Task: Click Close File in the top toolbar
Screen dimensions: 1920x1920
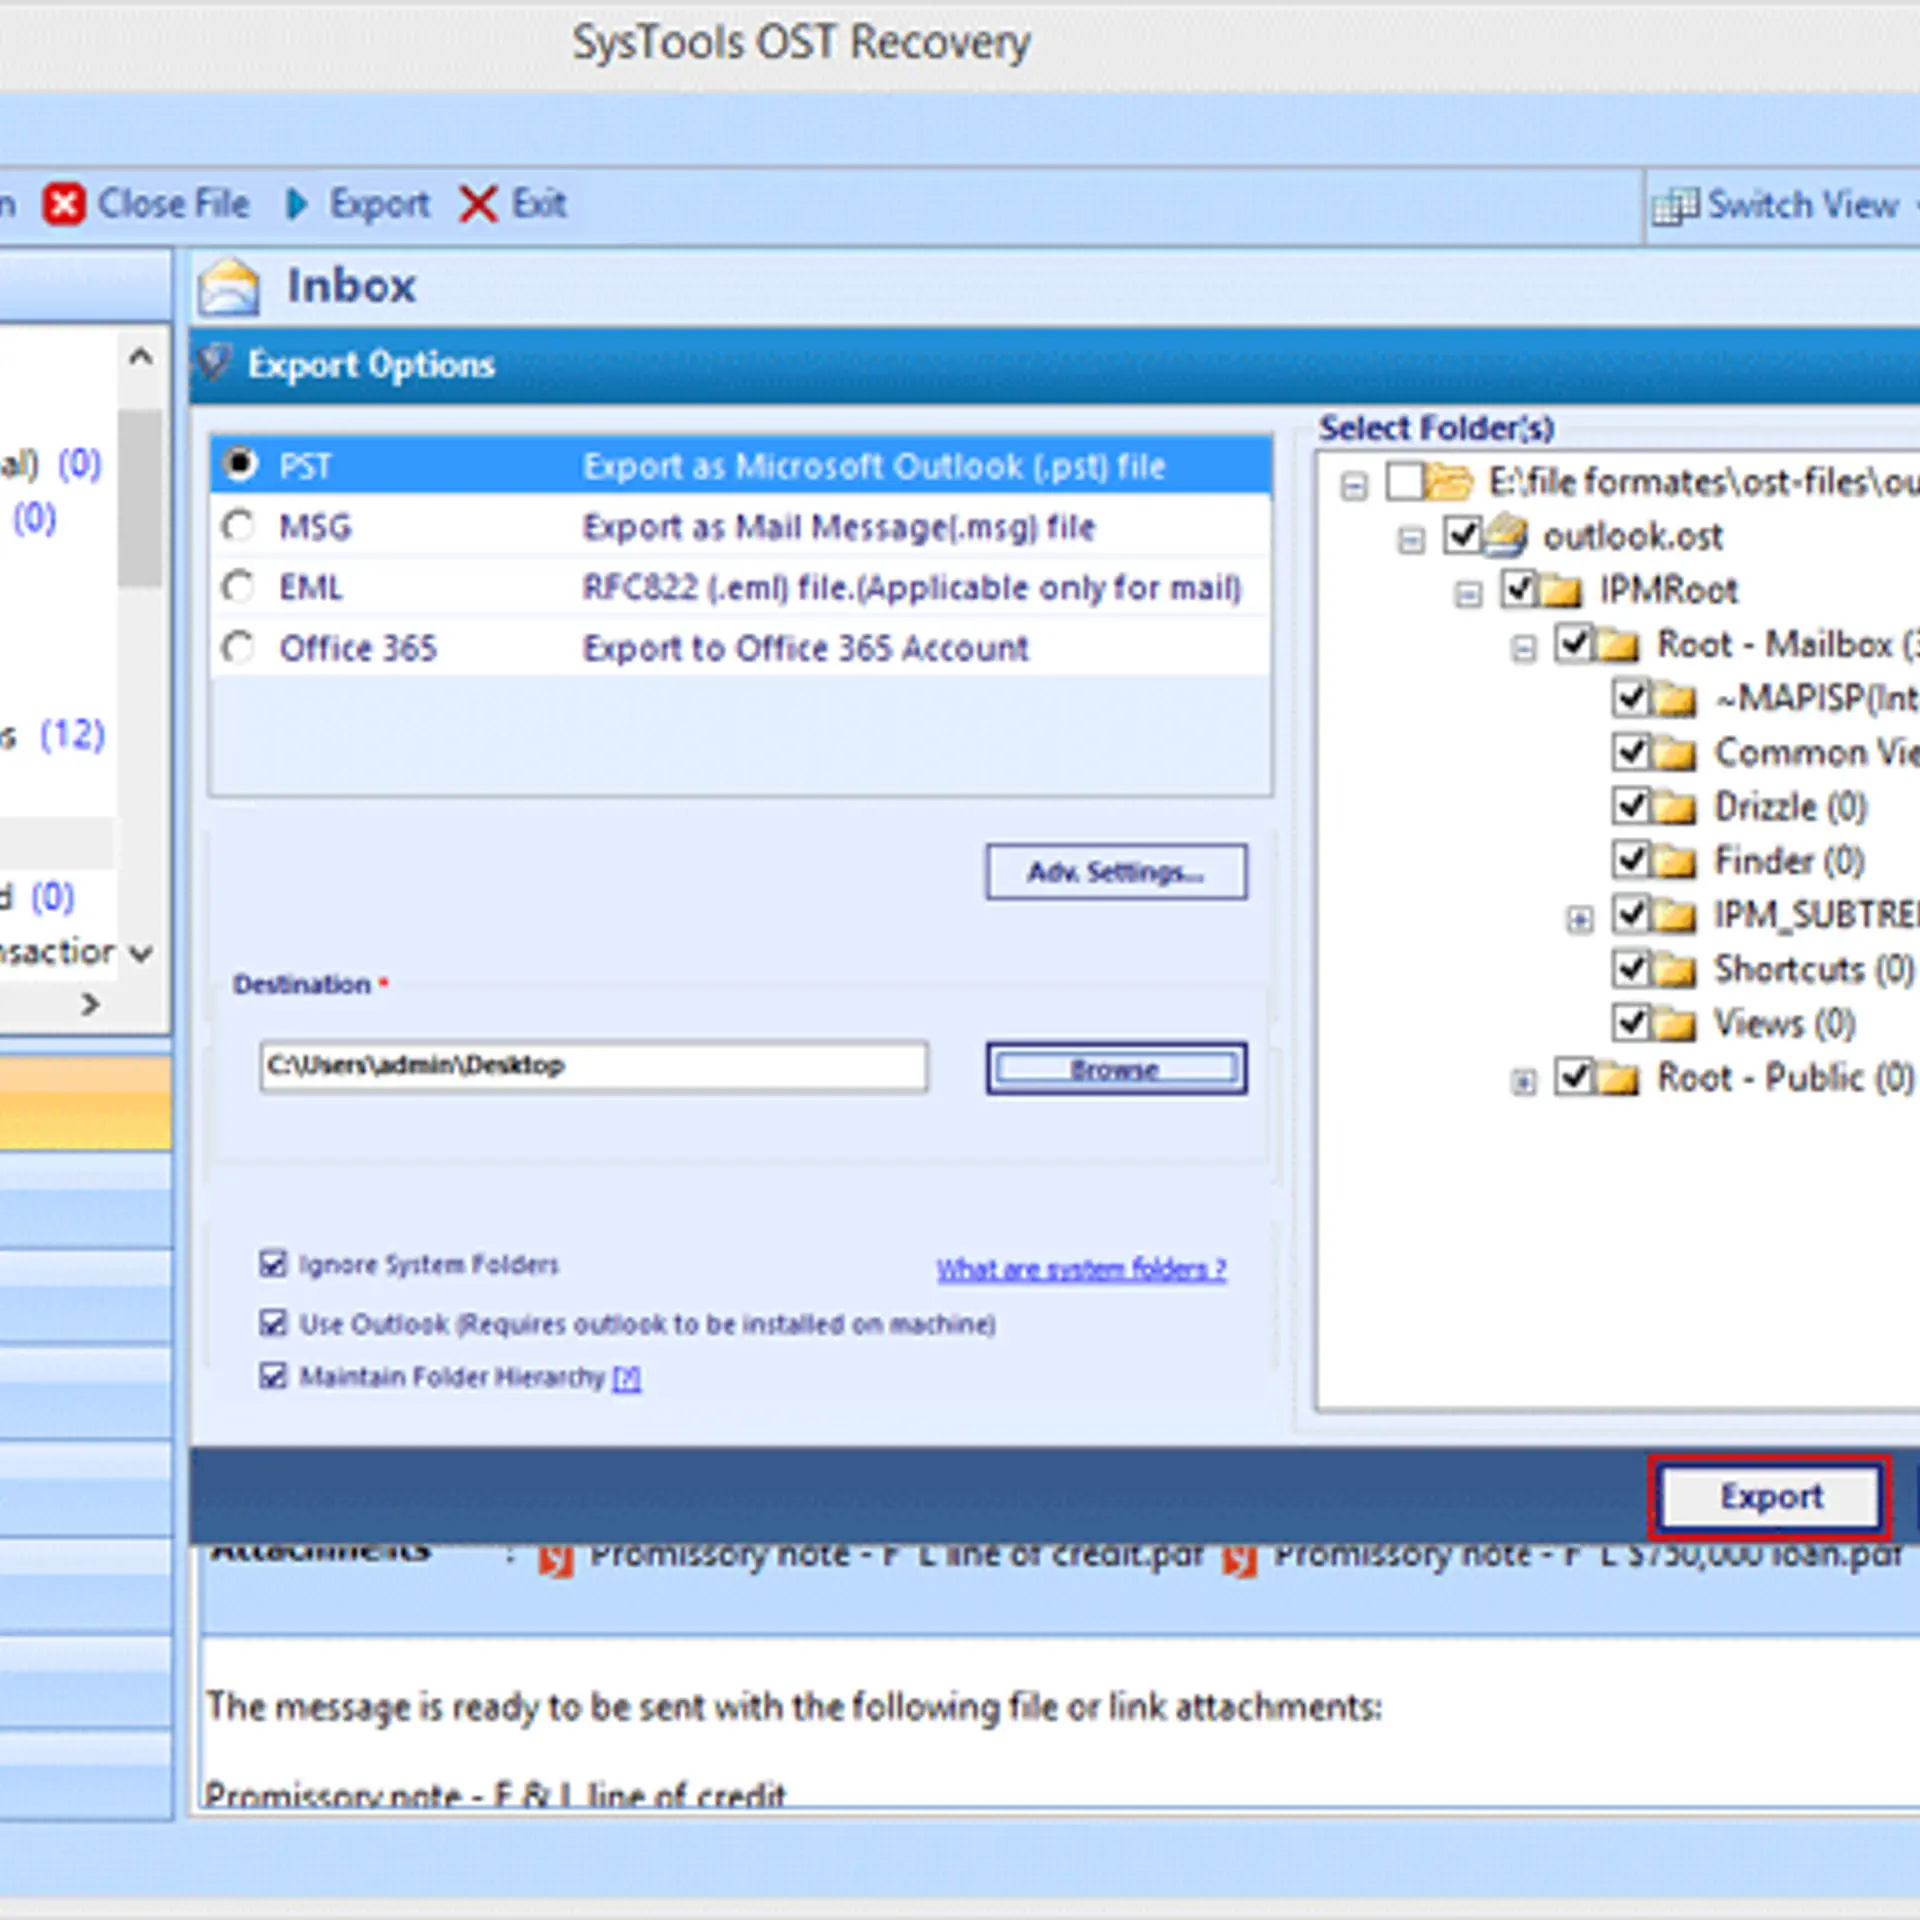Action: point(173,204)
